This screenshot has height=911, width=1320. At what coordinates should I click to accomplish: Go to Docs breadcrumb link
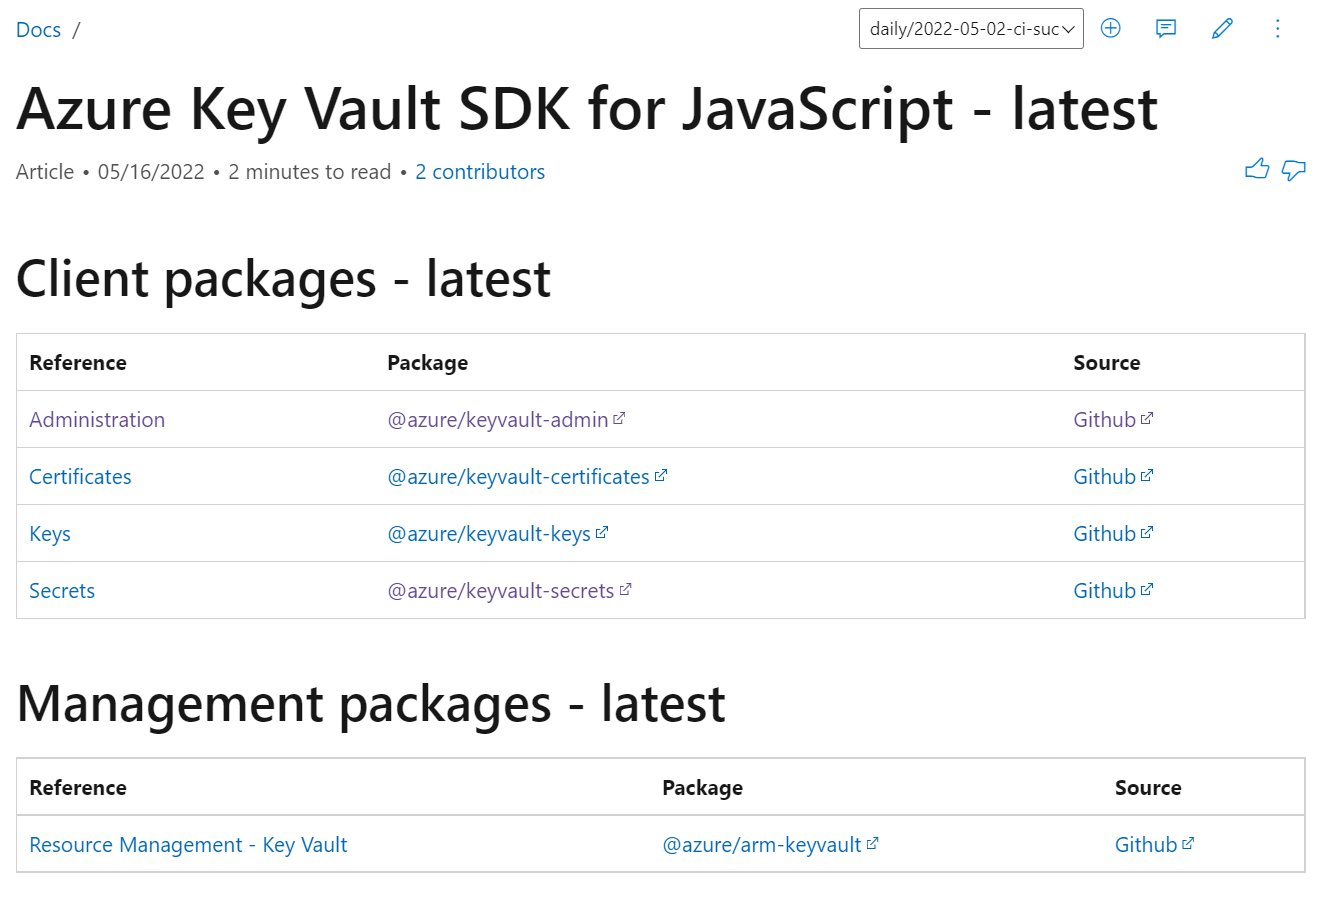click(39, 30)
